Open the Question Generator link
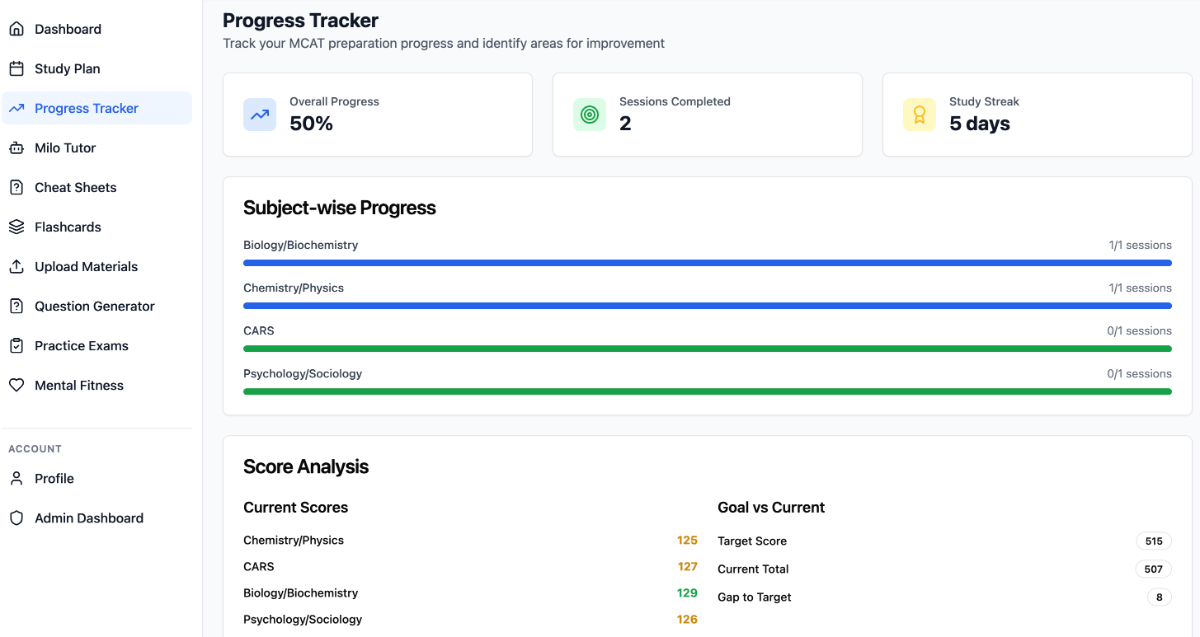Screen dimensions: 1200x637 tap(94, 306)
